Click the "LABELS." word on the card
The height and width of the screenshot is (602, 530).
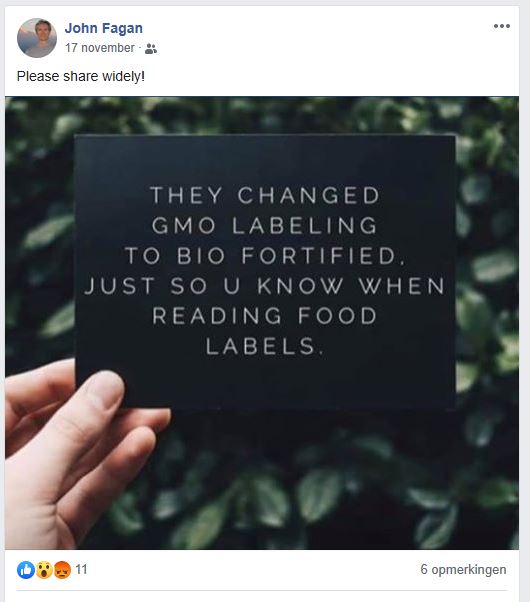point(264,346)
